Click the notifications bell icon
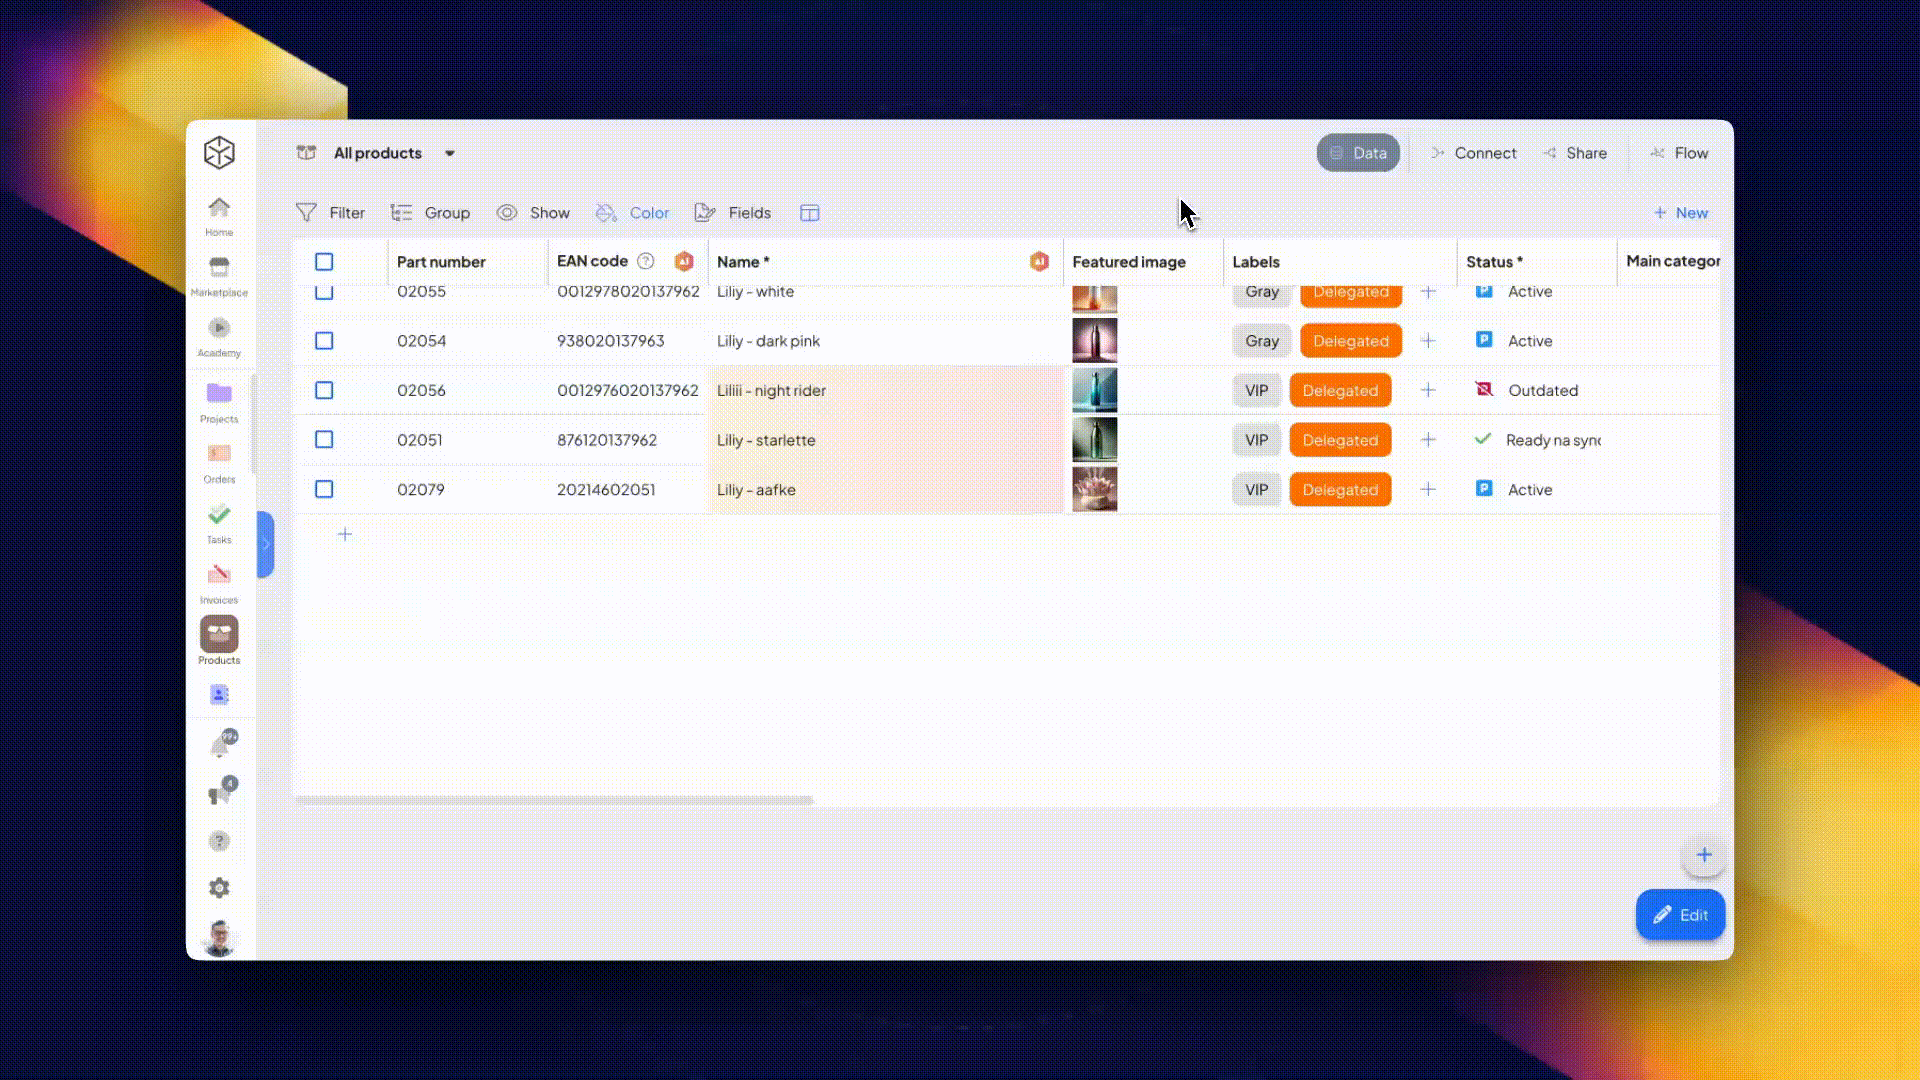Image resolution: width=1920 pixels, height=1080 pixels. pos(220,746)
